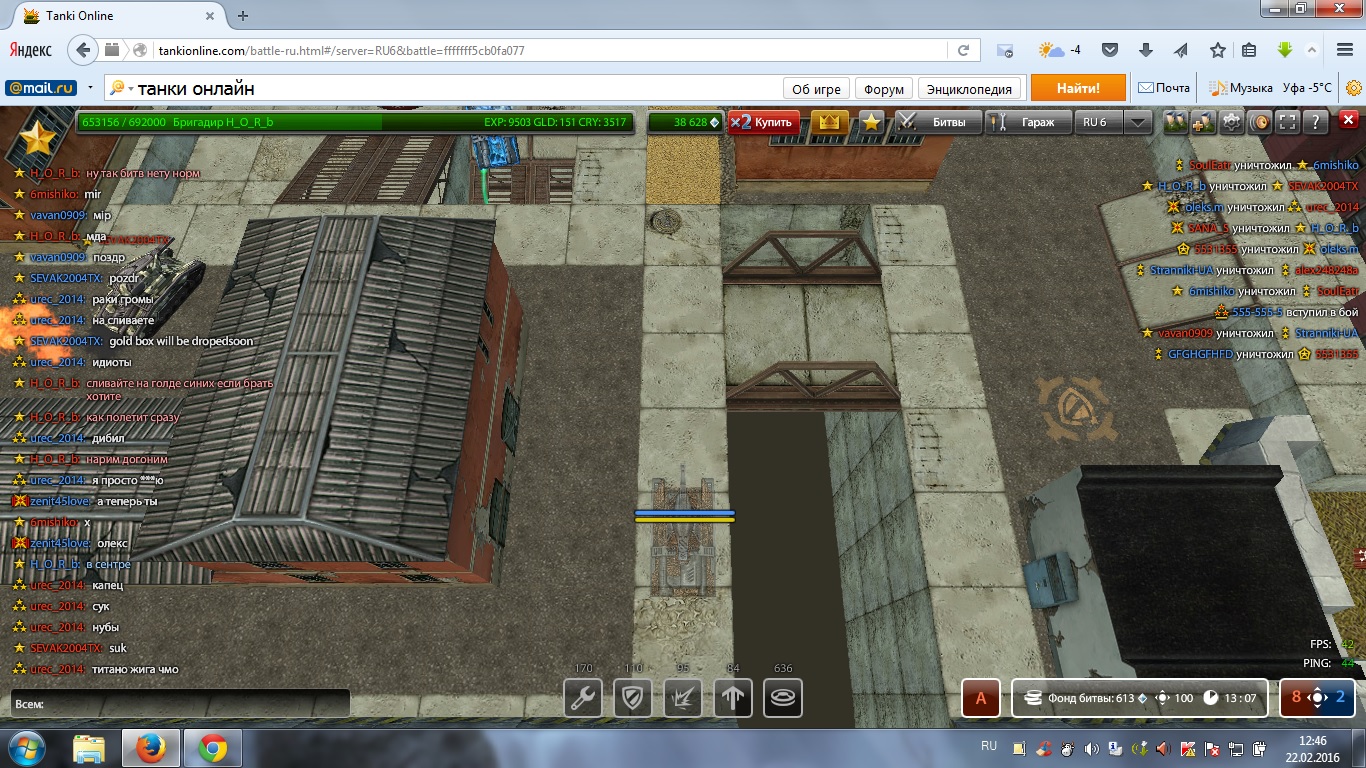Open the premium crown icon
This screenshot has height=768, width=1366.
pos(829,122)
